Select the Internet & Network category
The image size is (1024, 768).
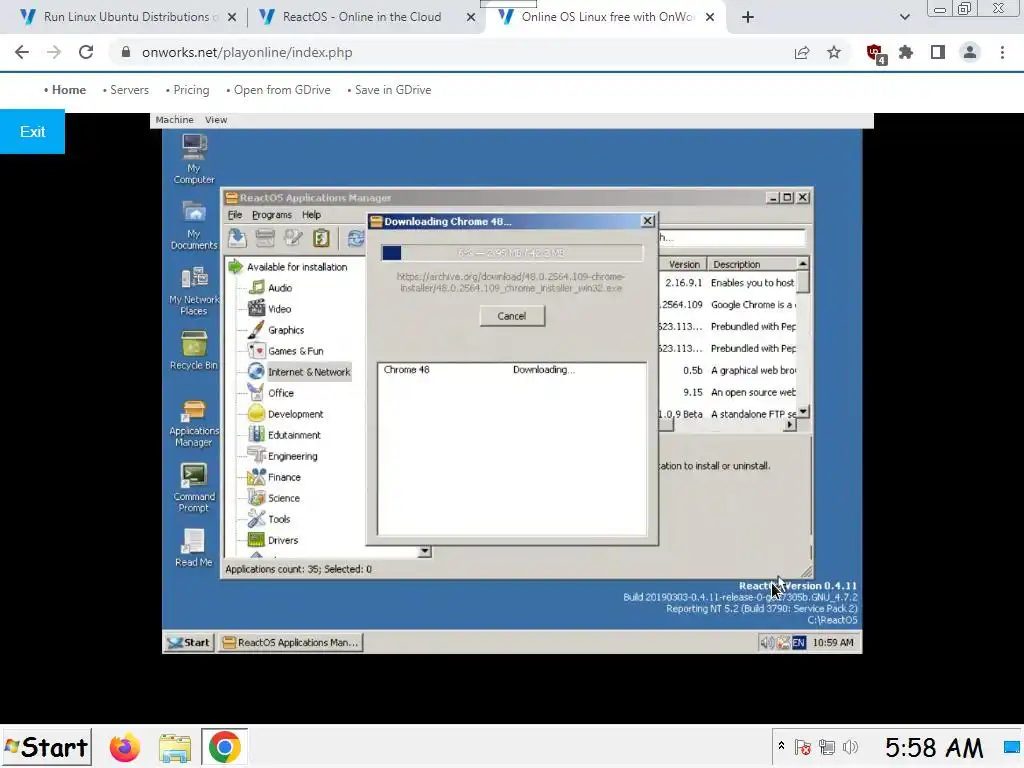tap(299, 372)
